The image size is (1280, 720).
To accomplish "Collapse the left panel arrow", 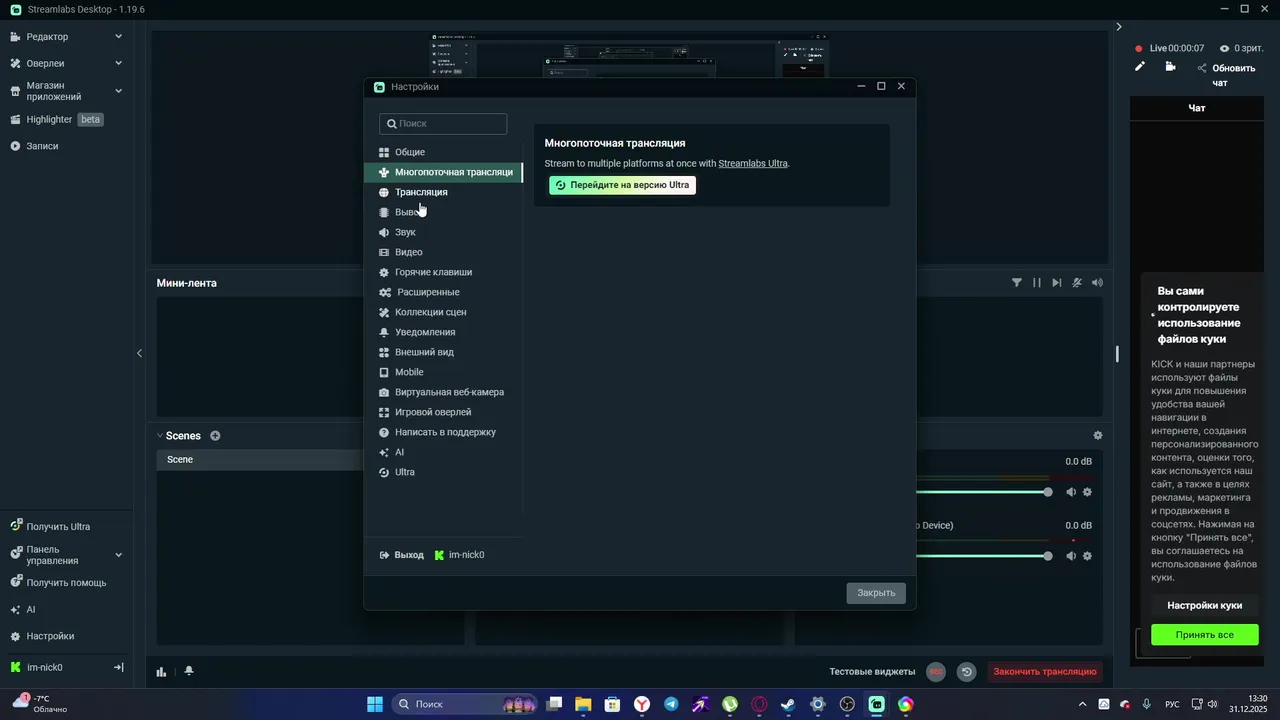I will [x=139, y=353].
